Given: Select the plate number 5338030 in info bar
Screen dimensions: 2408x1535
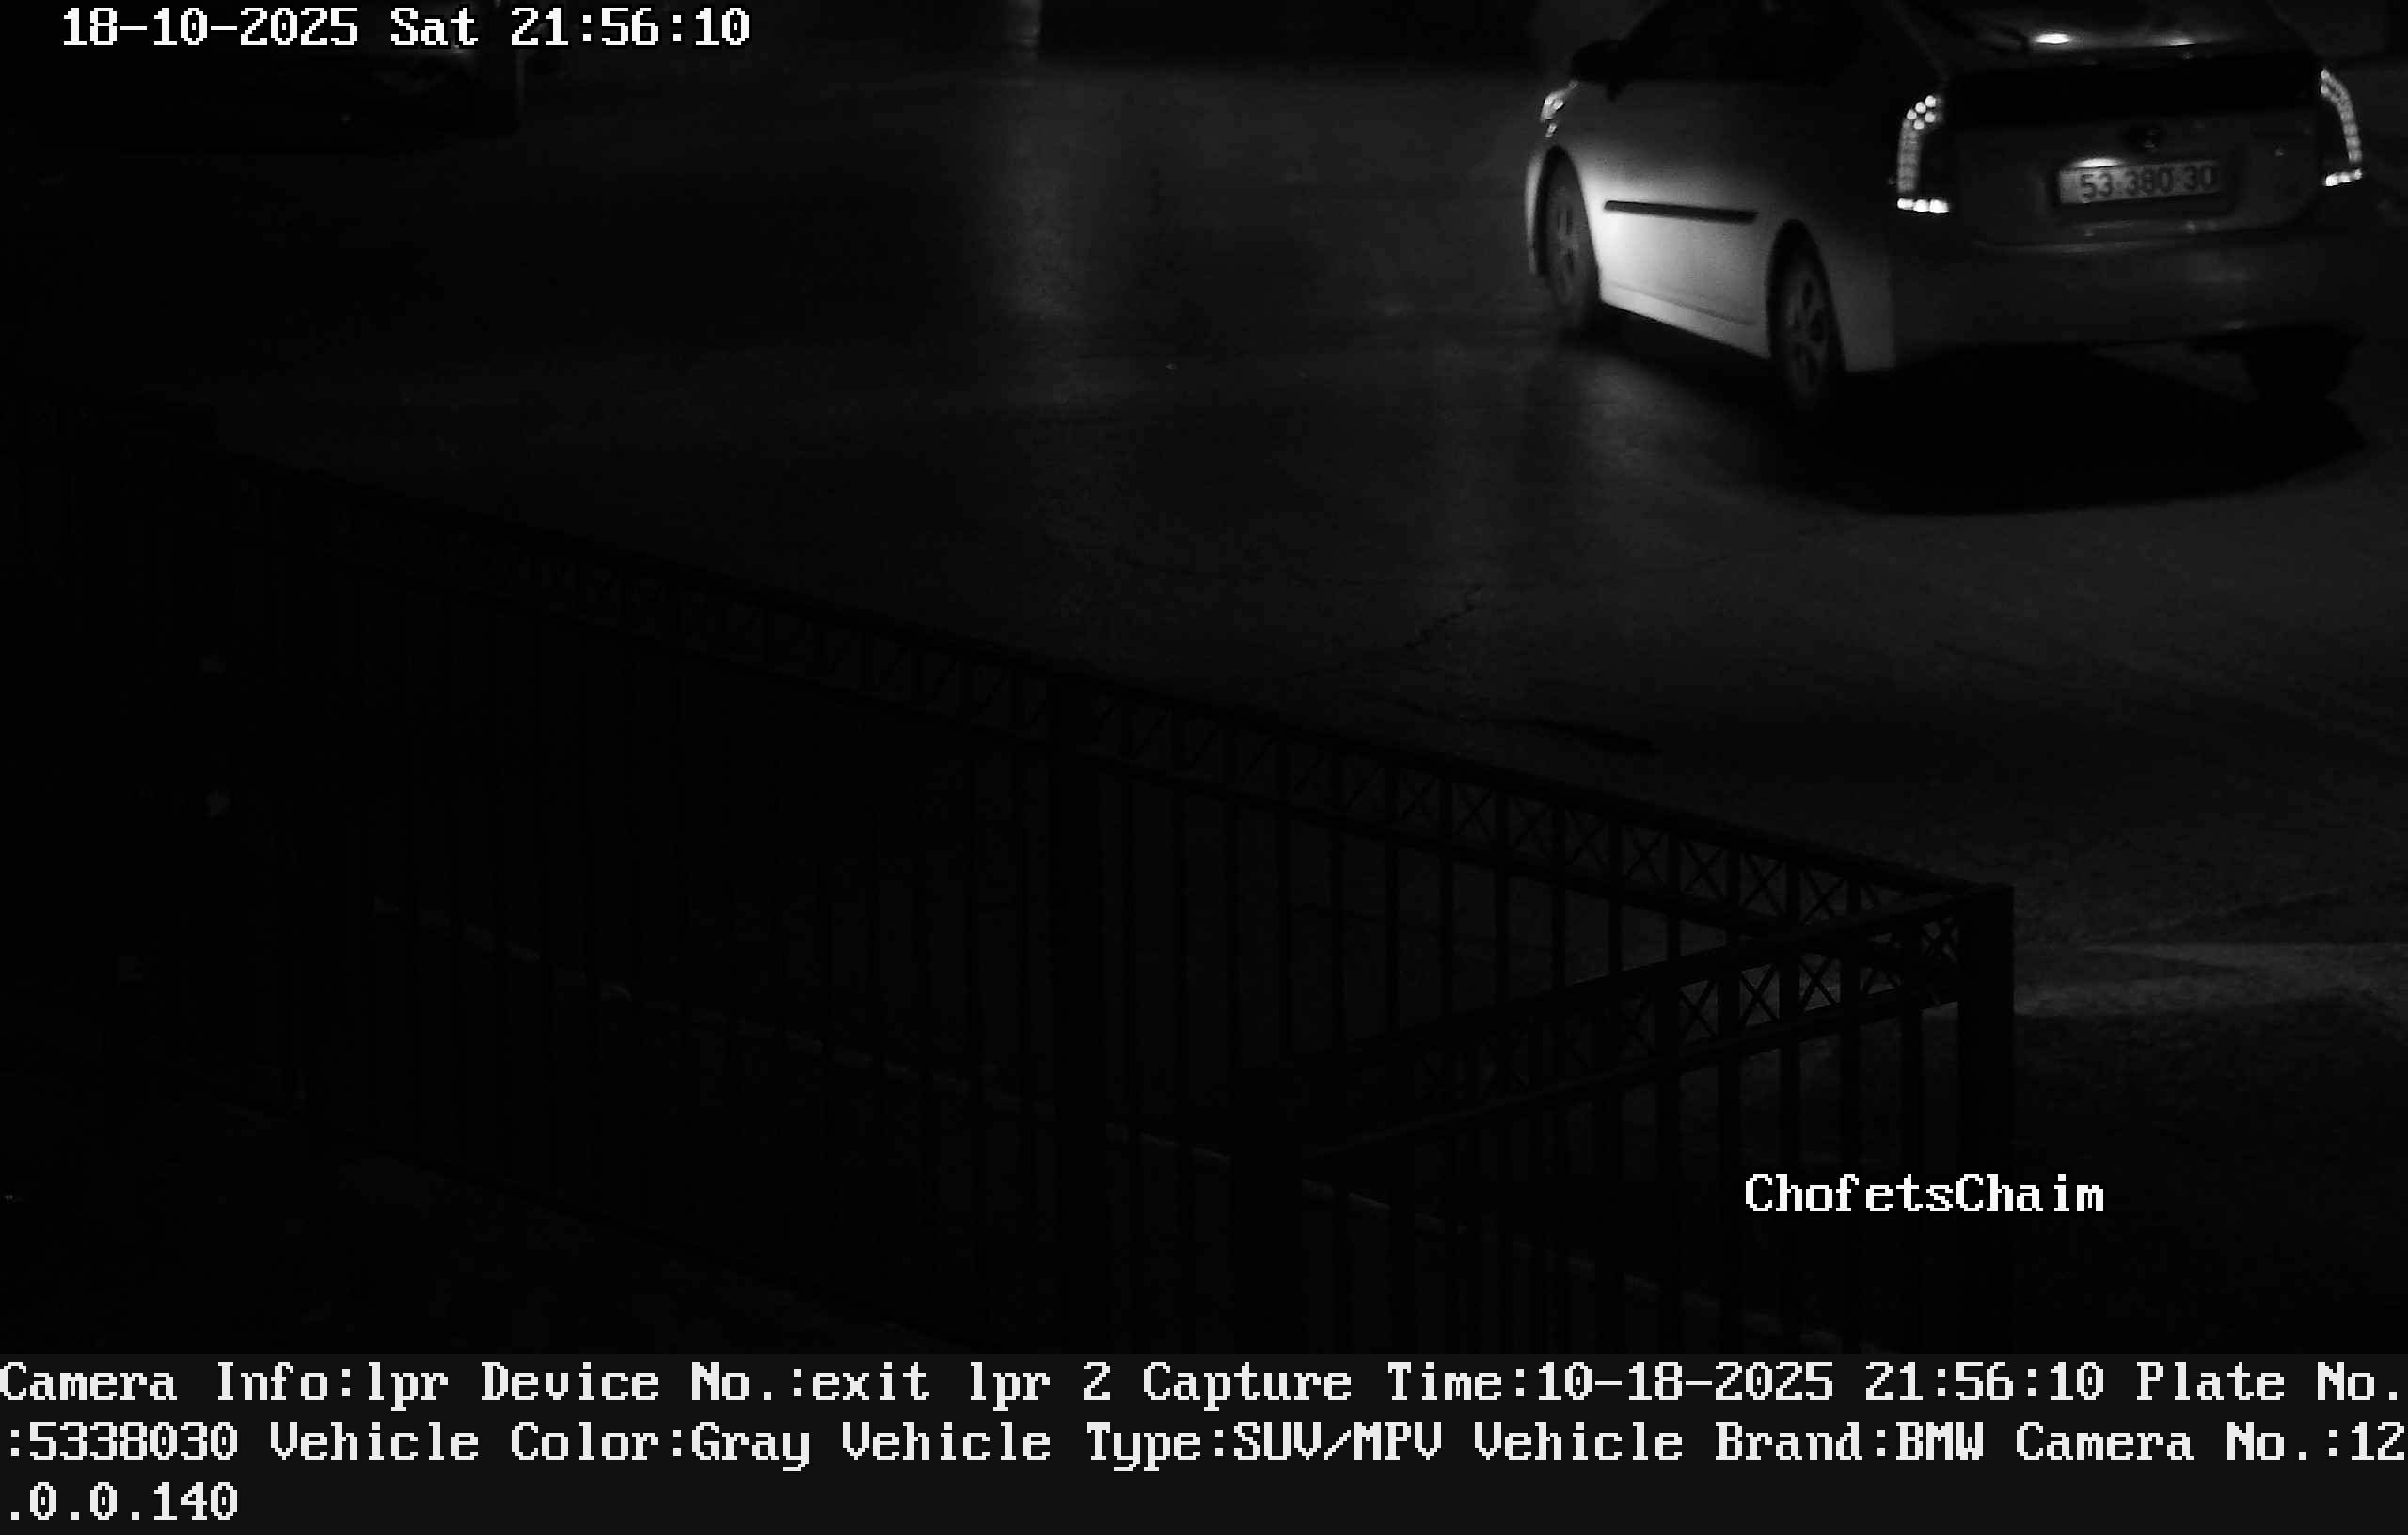Looking at the screenshot, I should coord(132,1443).
